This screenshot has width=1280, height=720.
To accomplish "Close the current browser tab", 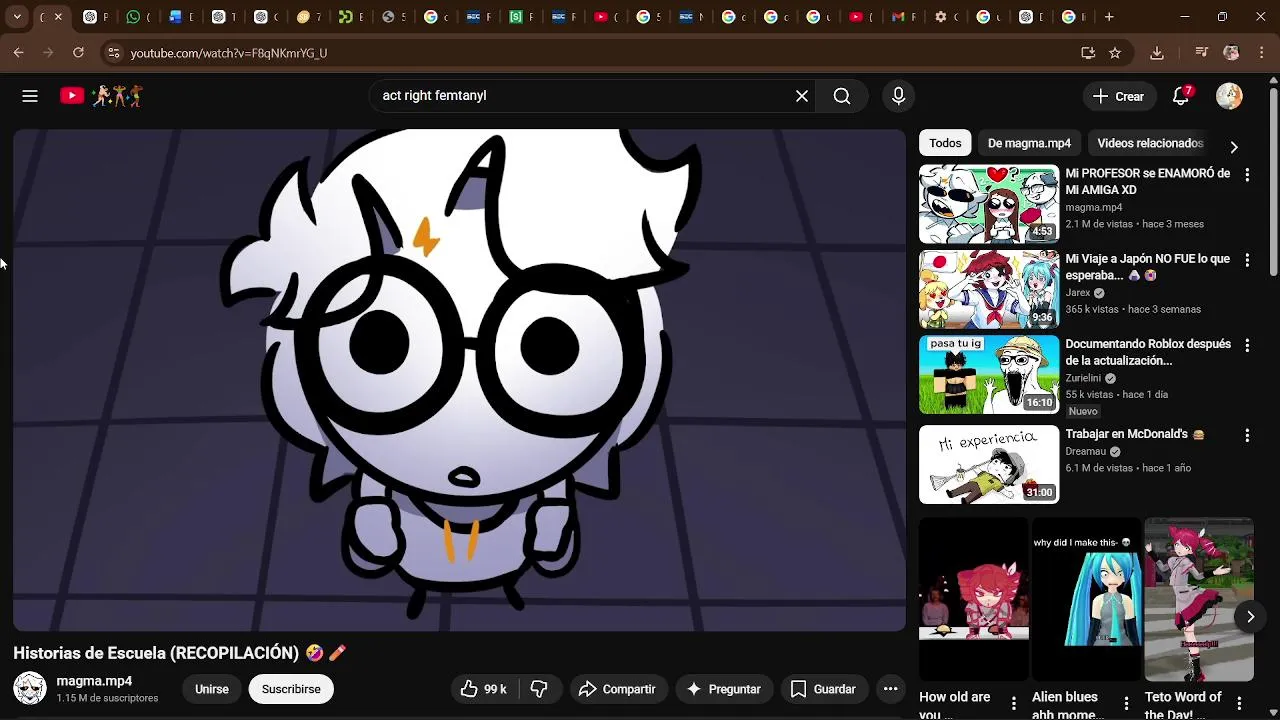I will tap(58, 17).
